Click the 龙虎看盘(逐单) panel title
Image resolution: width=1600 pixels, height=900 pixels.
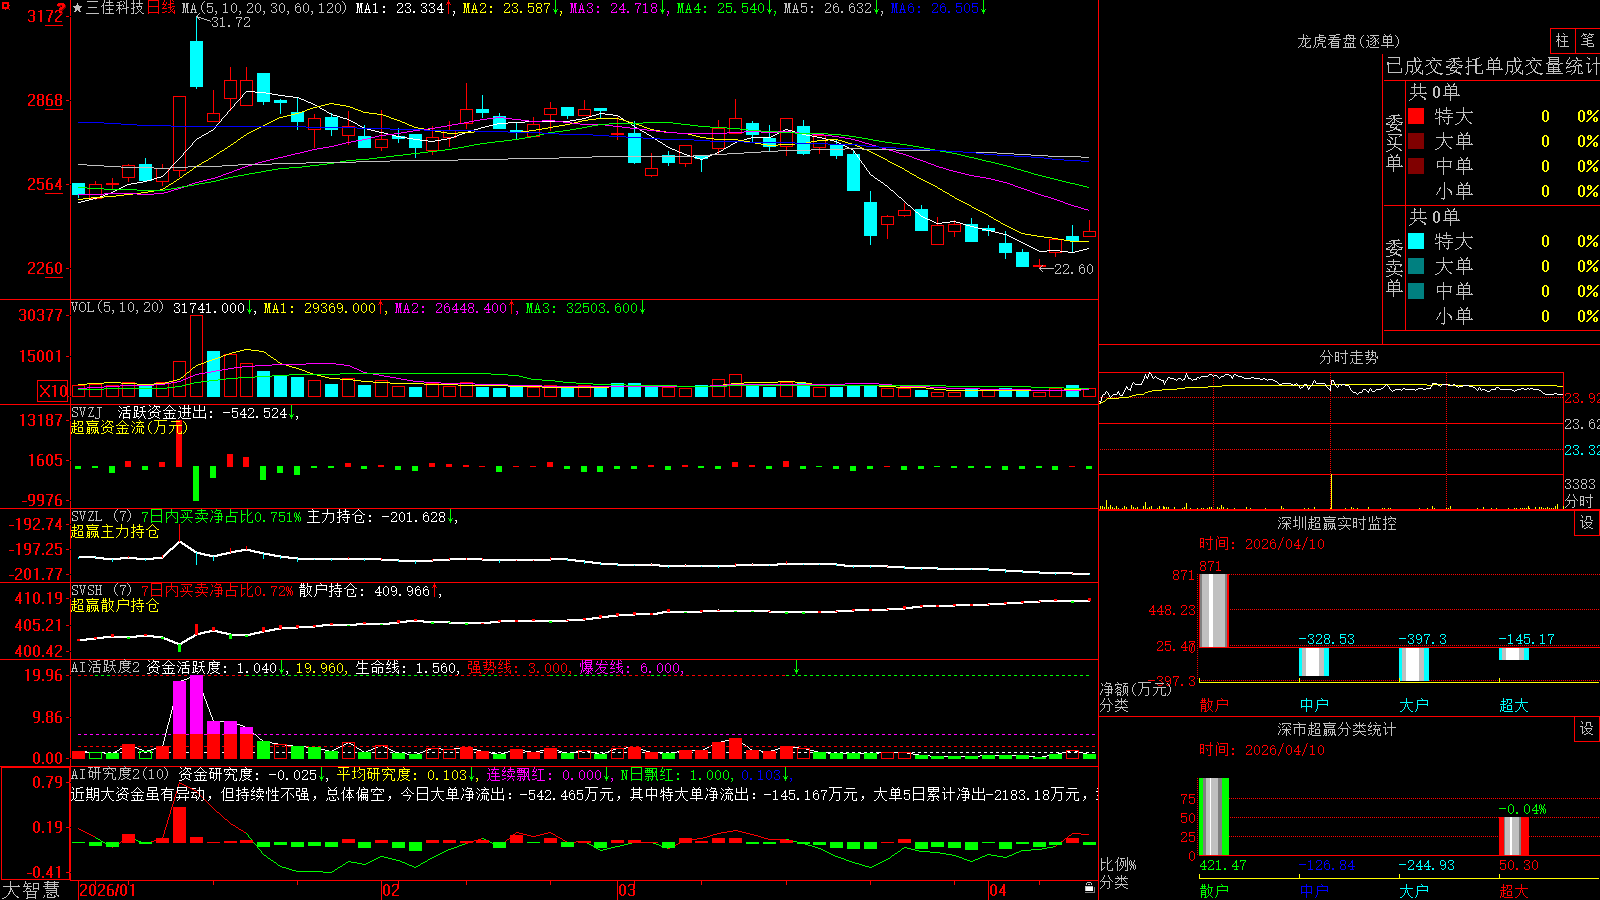pos(1348,41)
